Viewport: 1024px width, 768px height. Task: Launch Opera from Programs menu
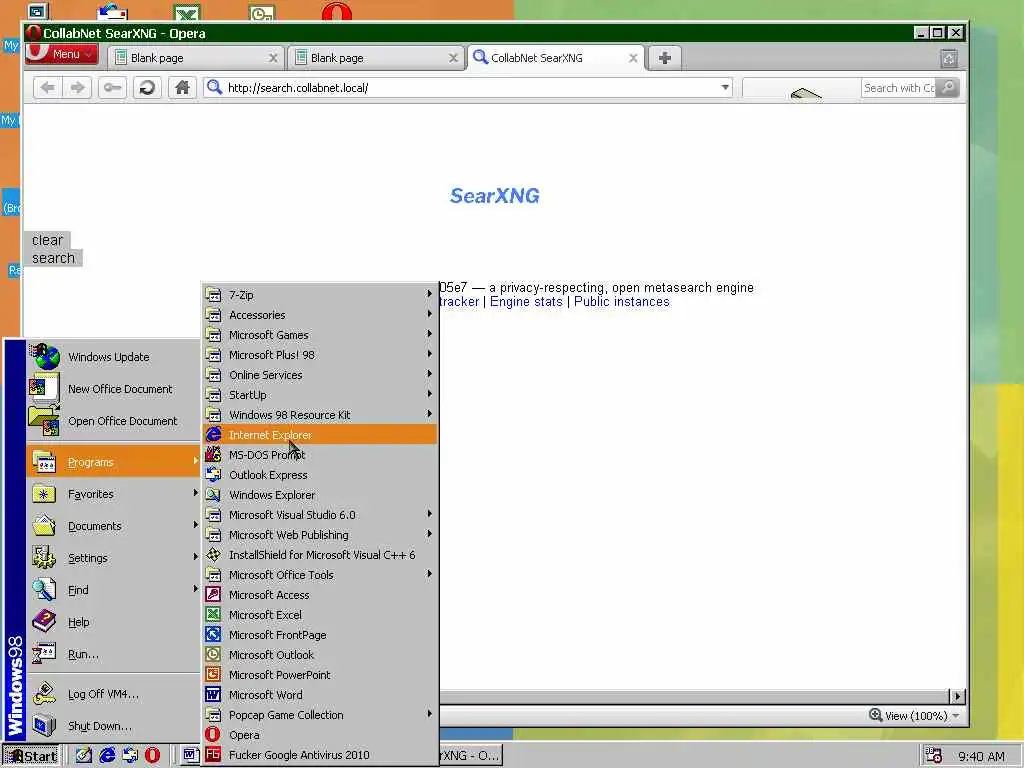tap(320, 735)
